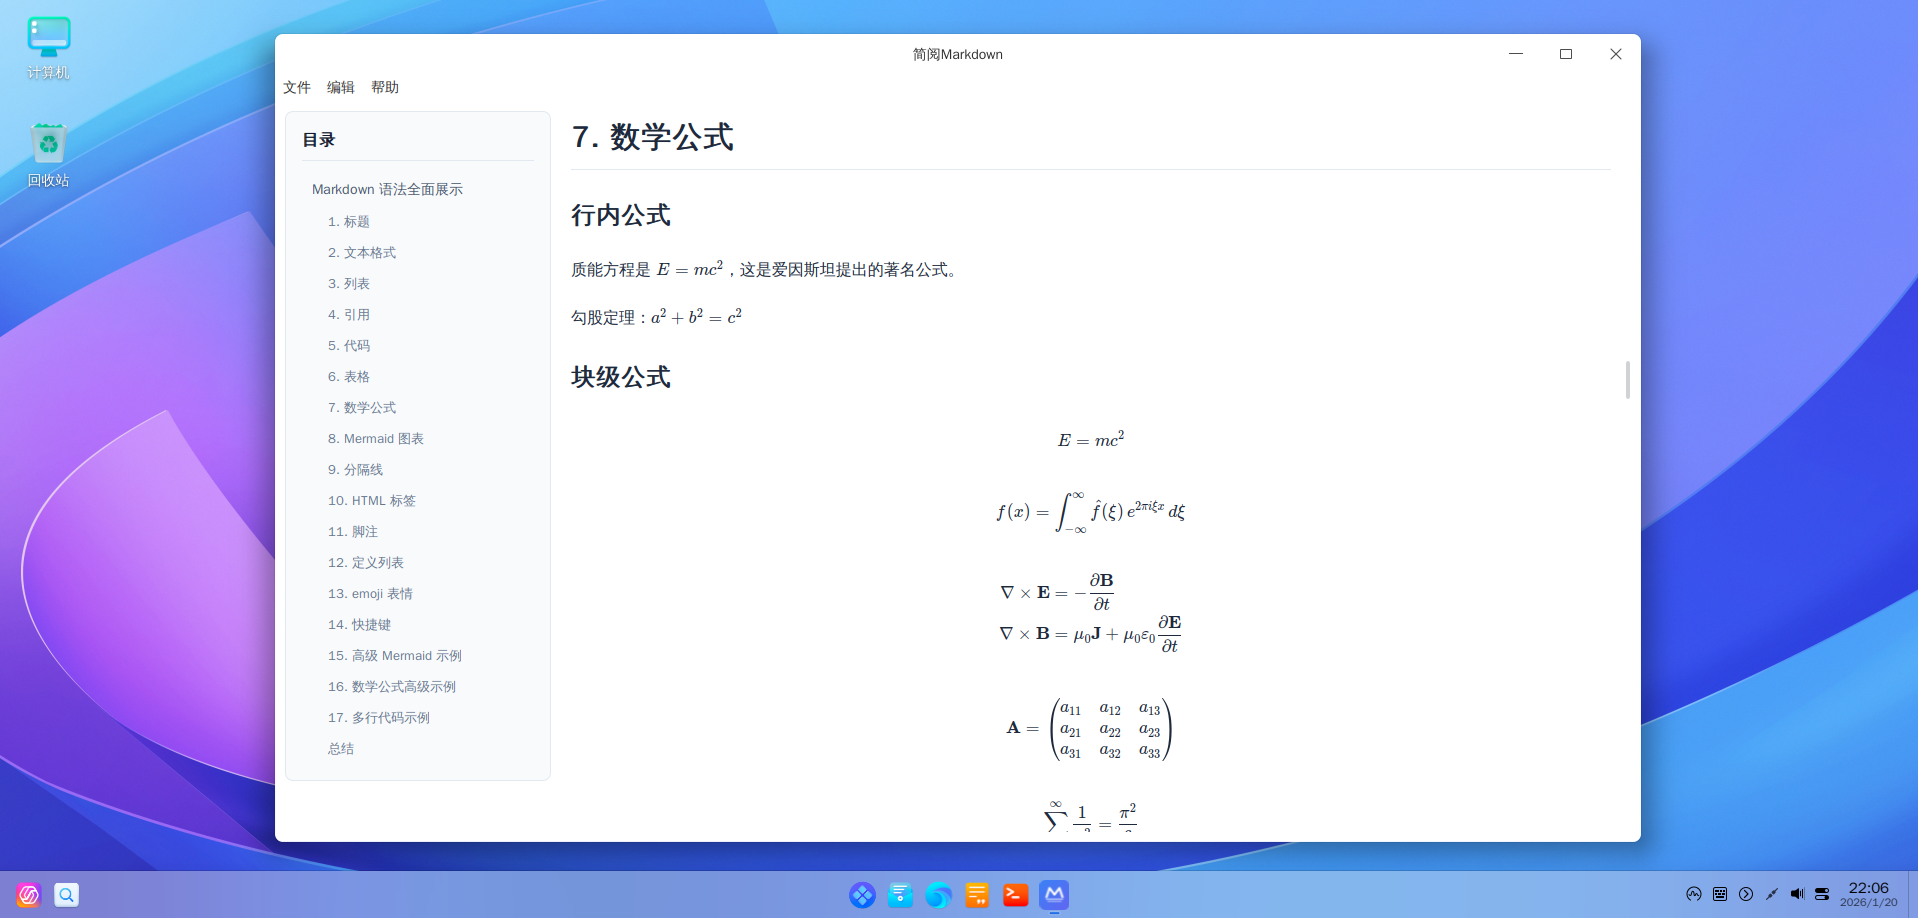Click the screen recording pen tray icon
The width and height of the screenshot is (1918, 918).
(1772, 894)
